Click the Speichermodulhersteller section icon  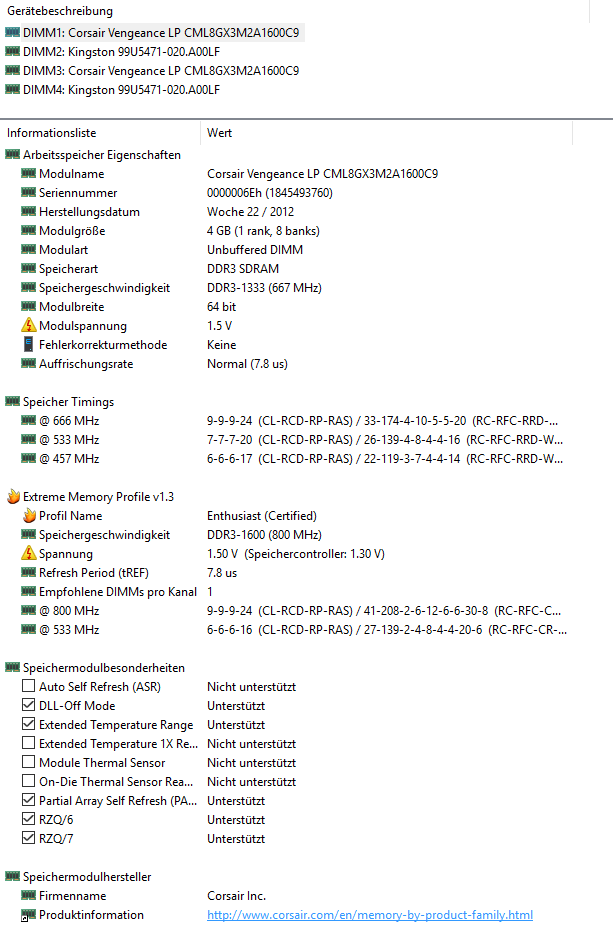[x=12, y=876]
